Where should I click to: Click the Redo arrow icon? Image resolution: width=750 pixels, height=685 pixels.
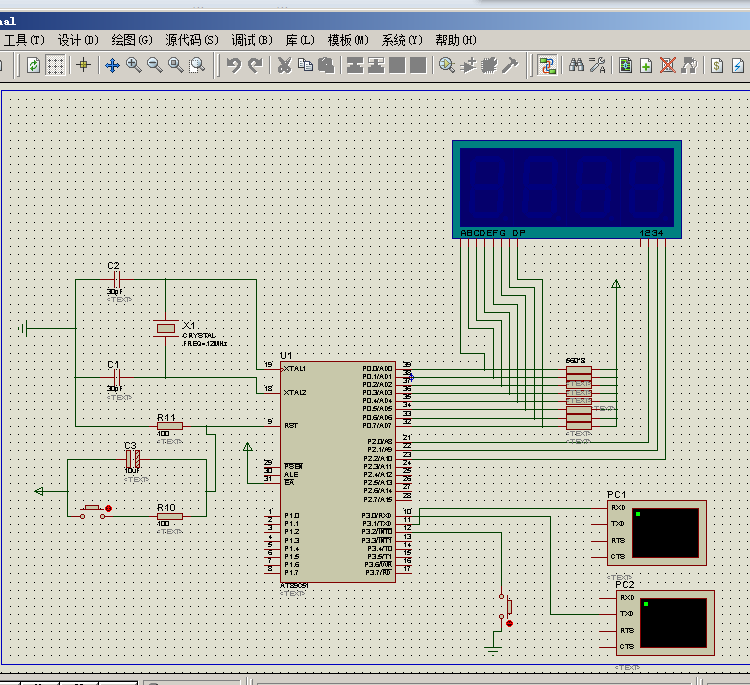pyautogui.click(x=255, y=65)
